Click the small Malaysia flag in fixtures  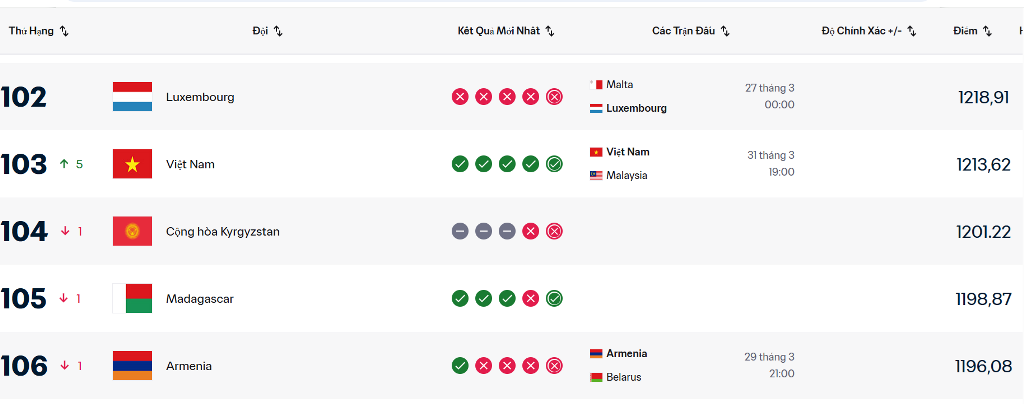click(x=596, y=176)
